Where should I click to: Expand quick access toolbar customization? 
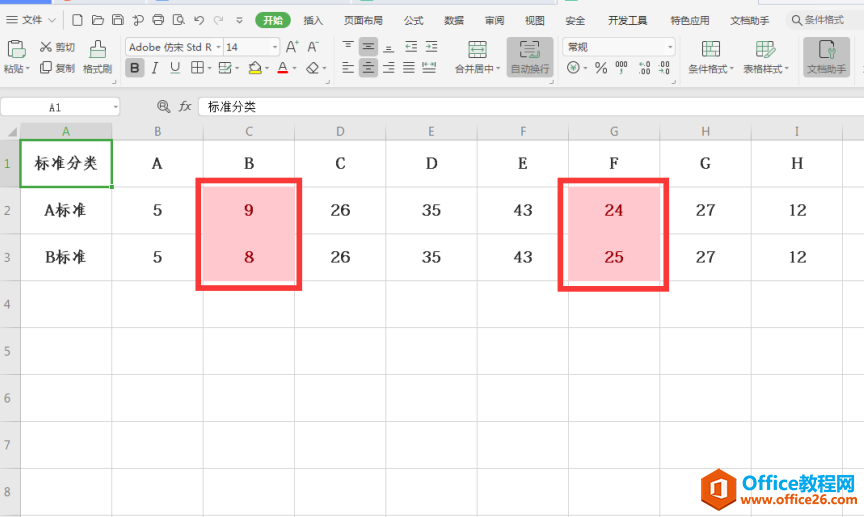(239, 20)
